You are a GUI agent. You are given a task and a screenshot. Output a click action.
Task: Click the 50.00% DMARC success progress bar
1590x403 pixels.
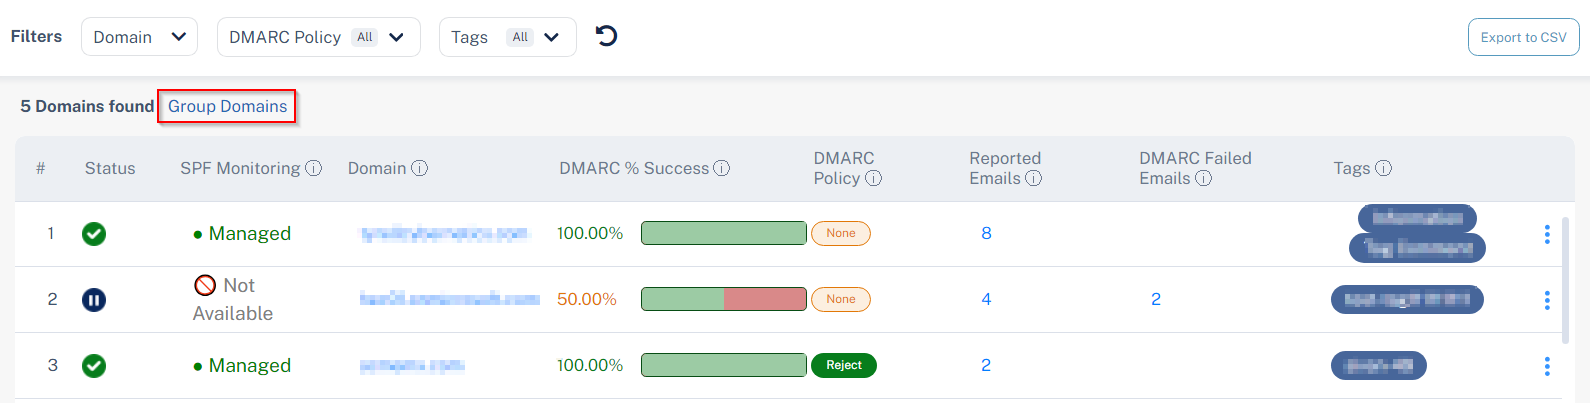[x=723, y=299]
